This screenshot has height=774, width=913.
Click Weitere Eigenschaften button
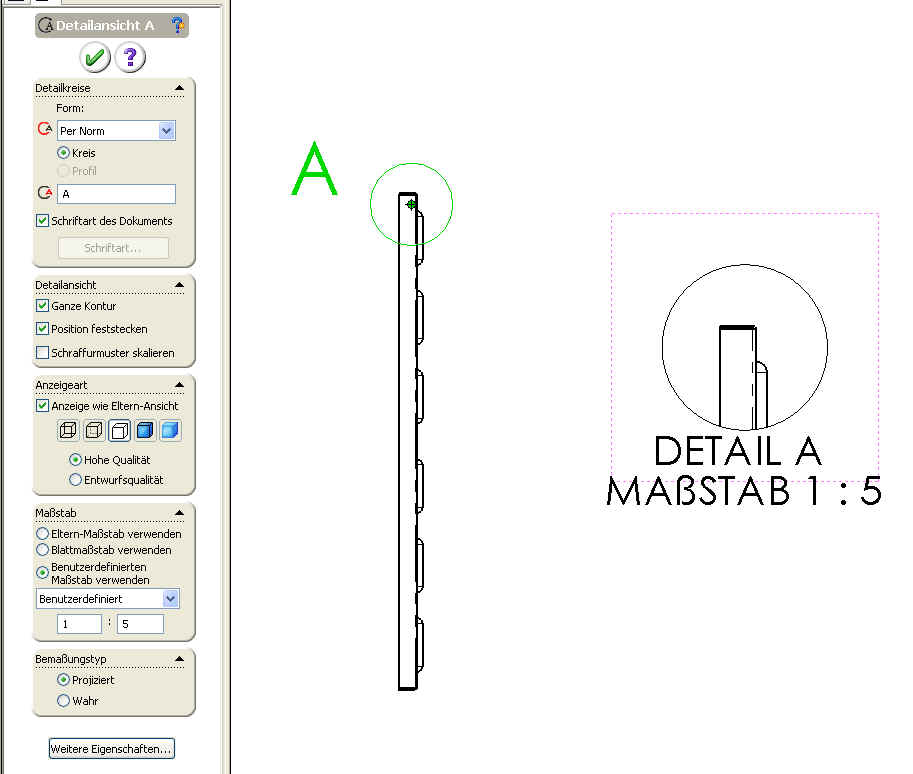coord(112,749)
